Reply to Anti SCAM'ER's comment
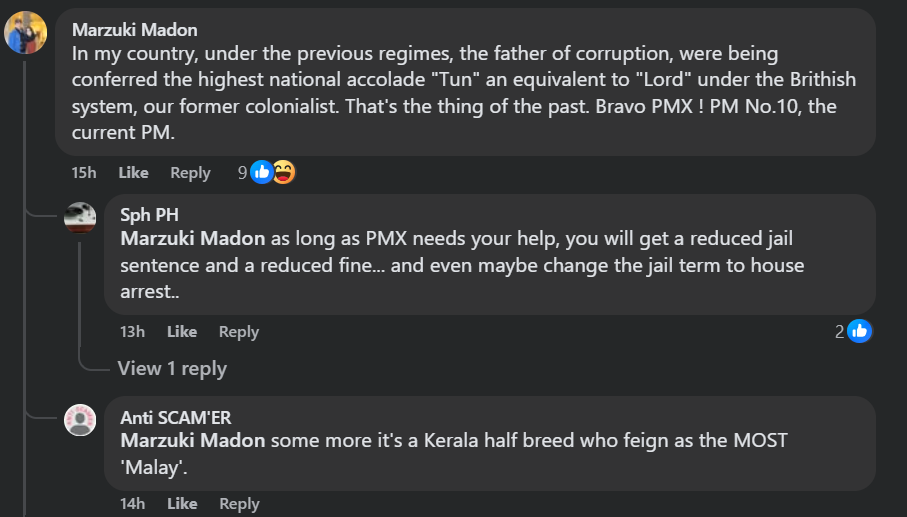 (239, 504)
